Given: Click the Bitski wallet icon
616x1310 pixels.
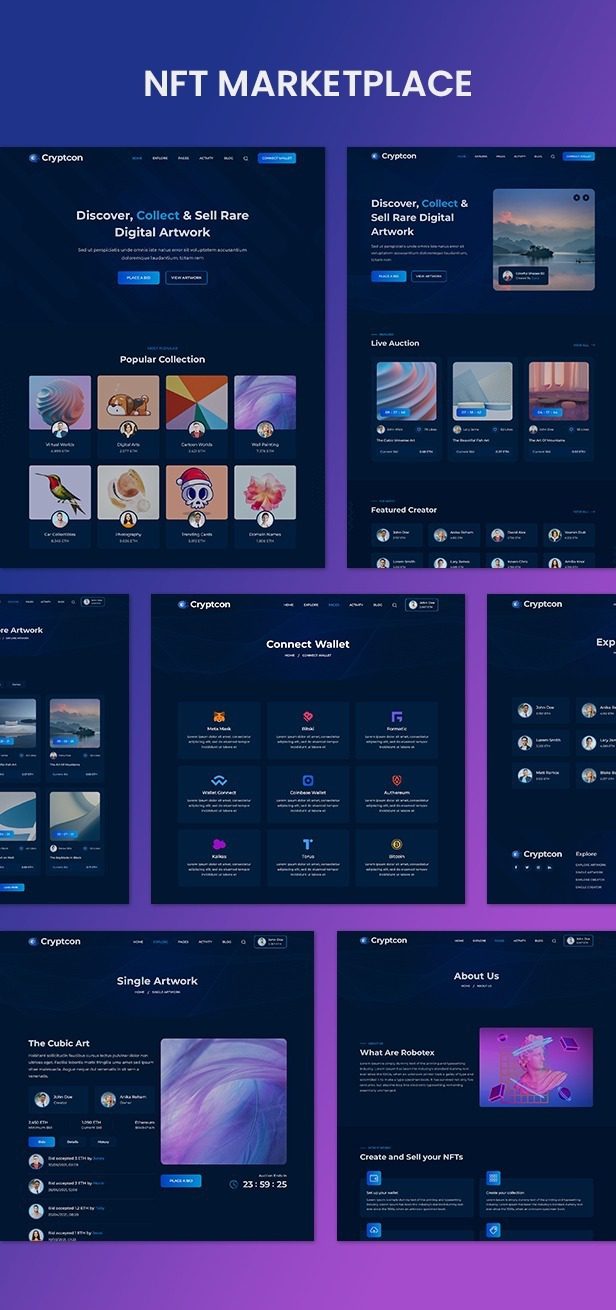Looking at the screenshot, I should 308,717.
